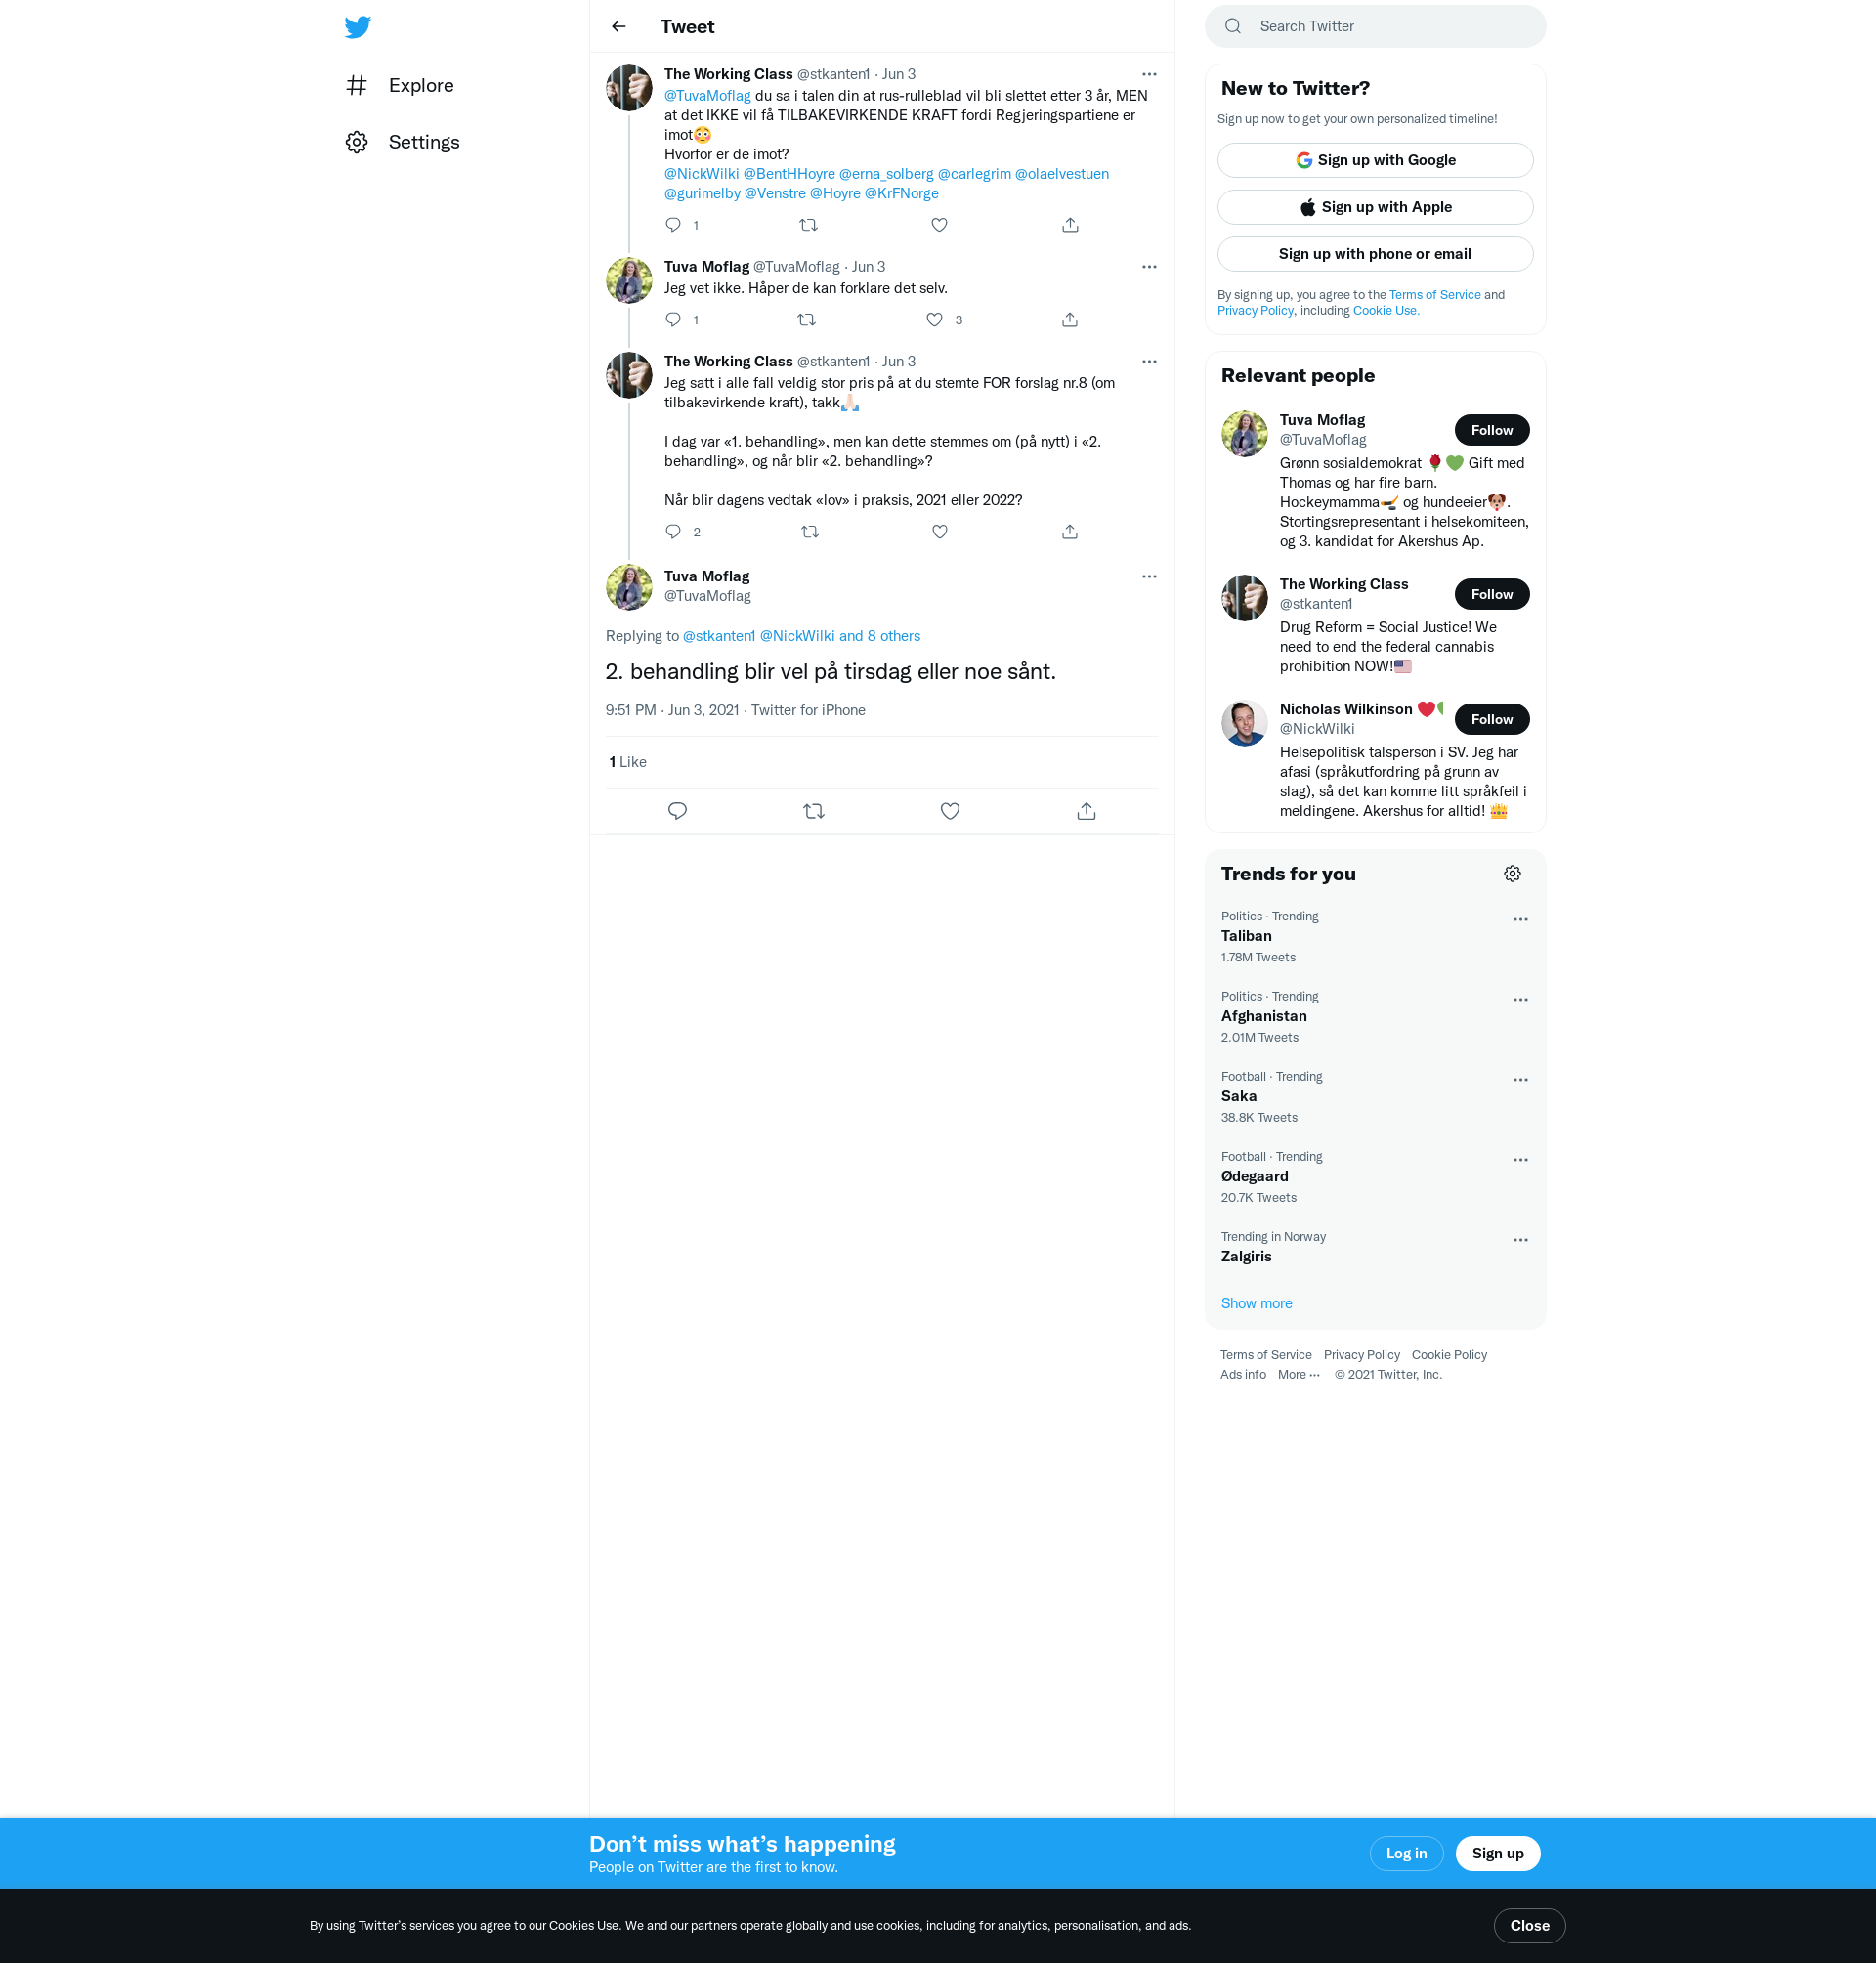Open Ads info footer link

1243,1375
